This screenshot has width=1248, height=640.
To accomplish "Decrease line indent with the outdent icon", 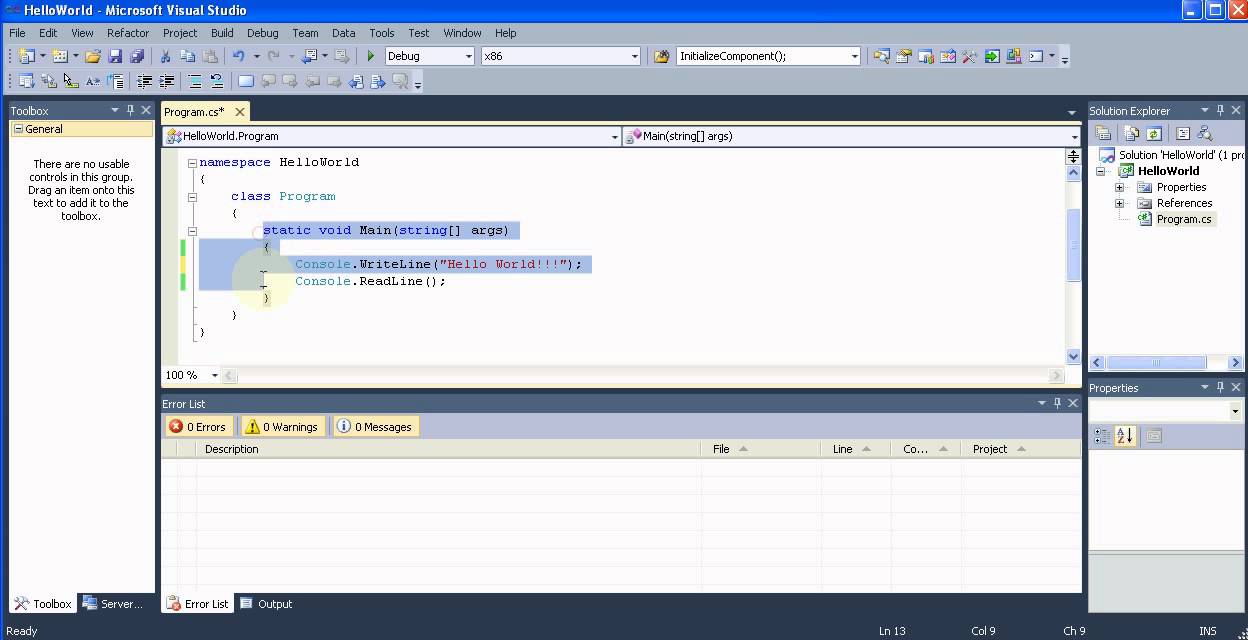I will 144,81.
